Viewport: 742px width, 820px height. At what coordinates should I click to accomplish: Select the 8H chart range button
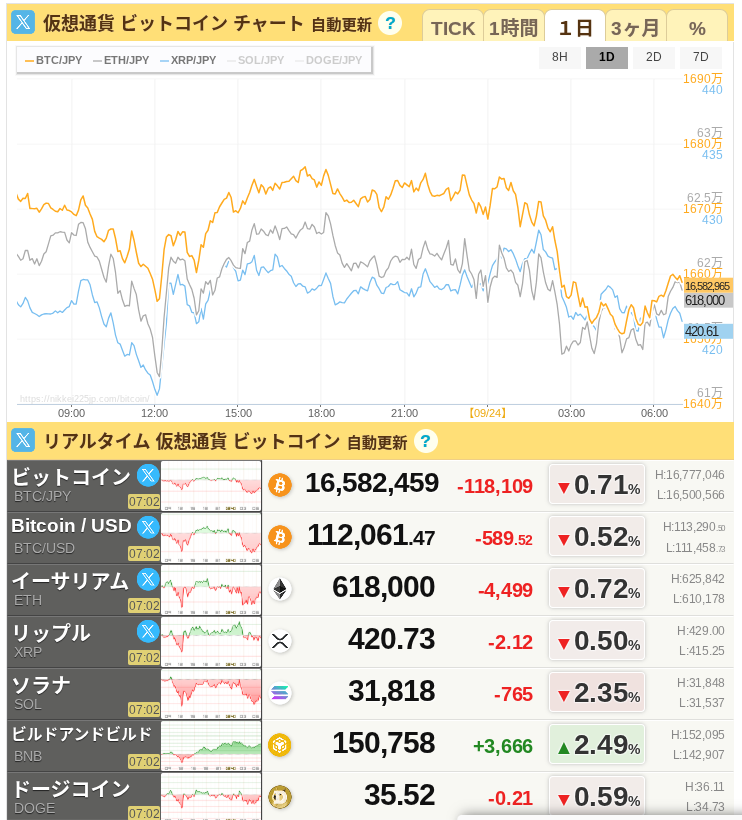point(560,57)
